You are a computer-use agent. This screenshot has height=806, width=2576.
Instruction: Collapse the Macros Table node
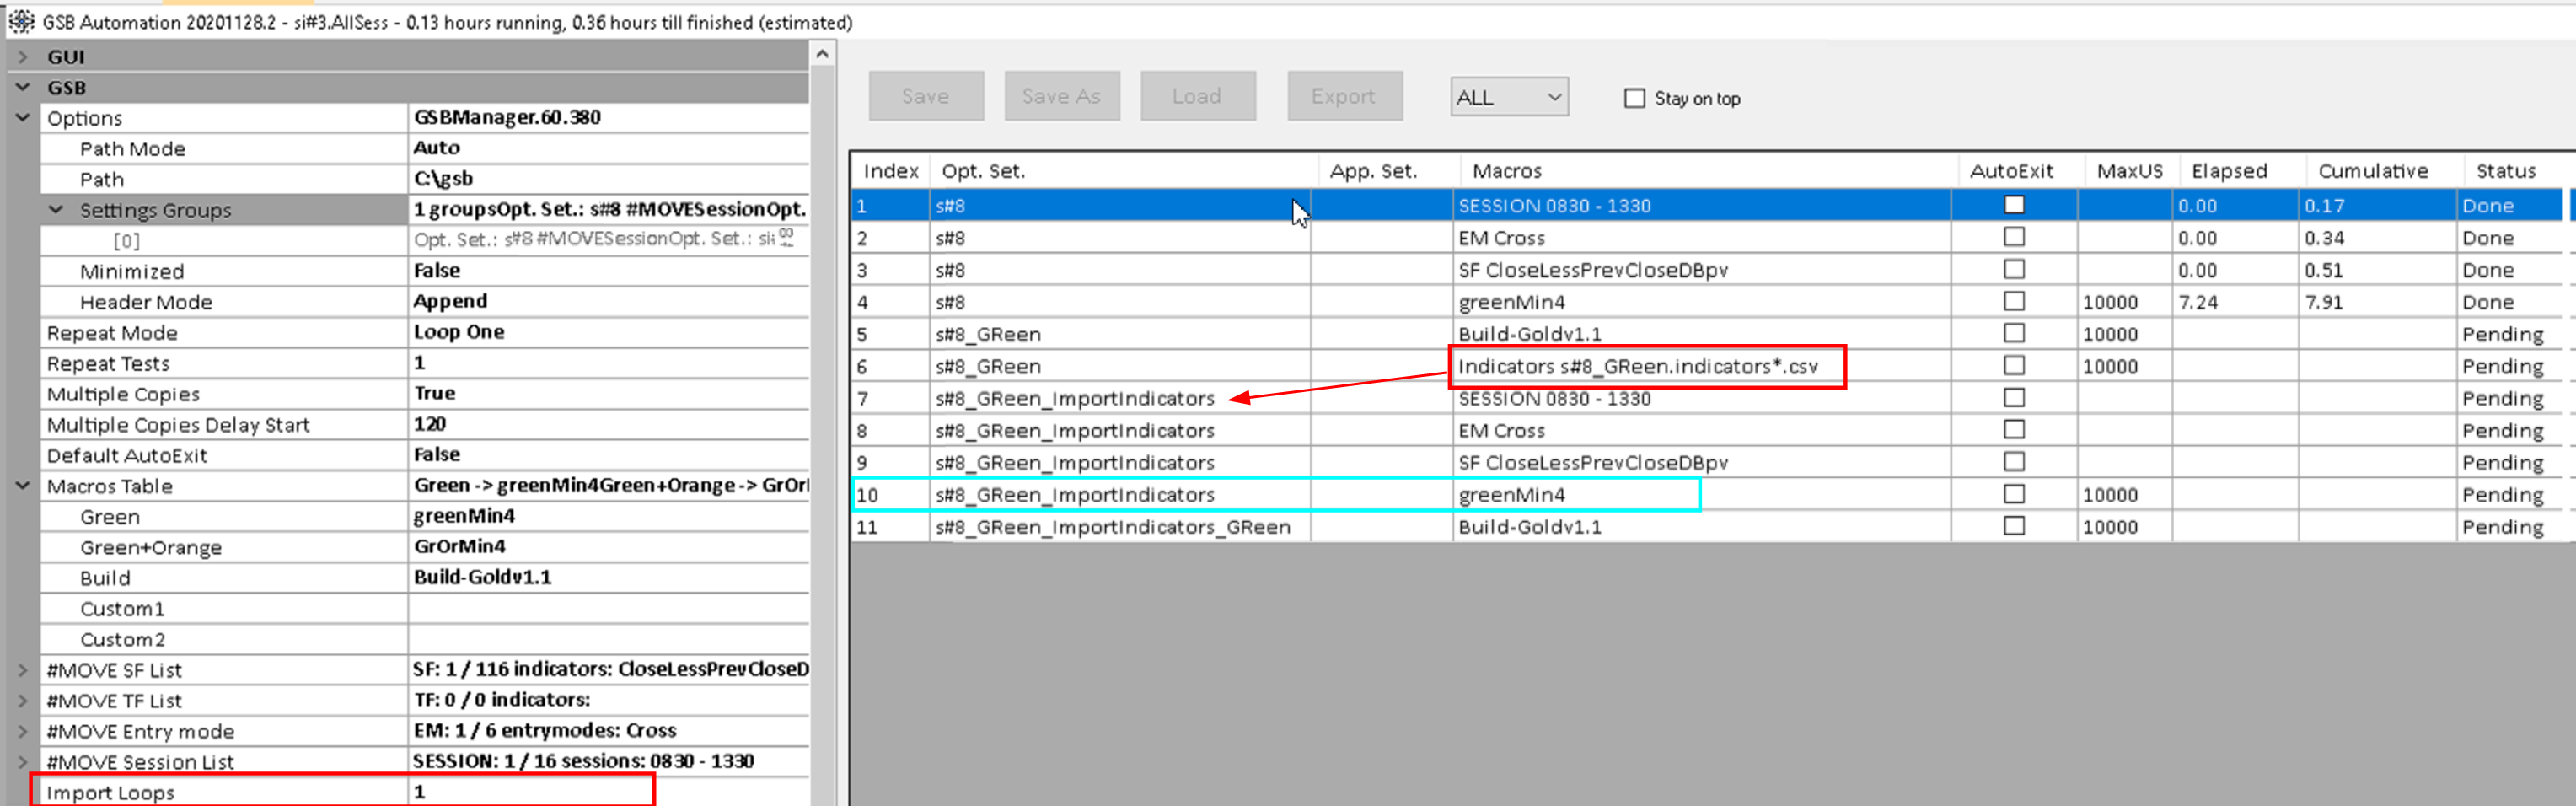[22, 486]
